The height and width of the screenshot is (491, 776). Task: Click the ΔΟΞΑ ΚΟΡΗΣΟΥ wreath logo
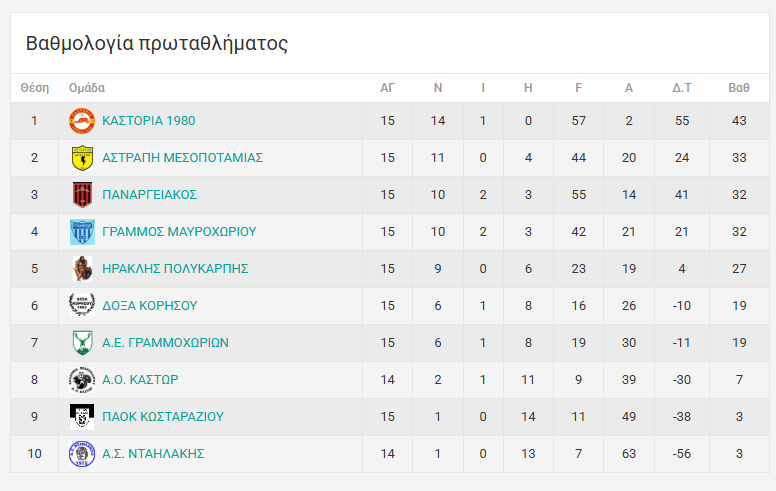tap(82, 306)
